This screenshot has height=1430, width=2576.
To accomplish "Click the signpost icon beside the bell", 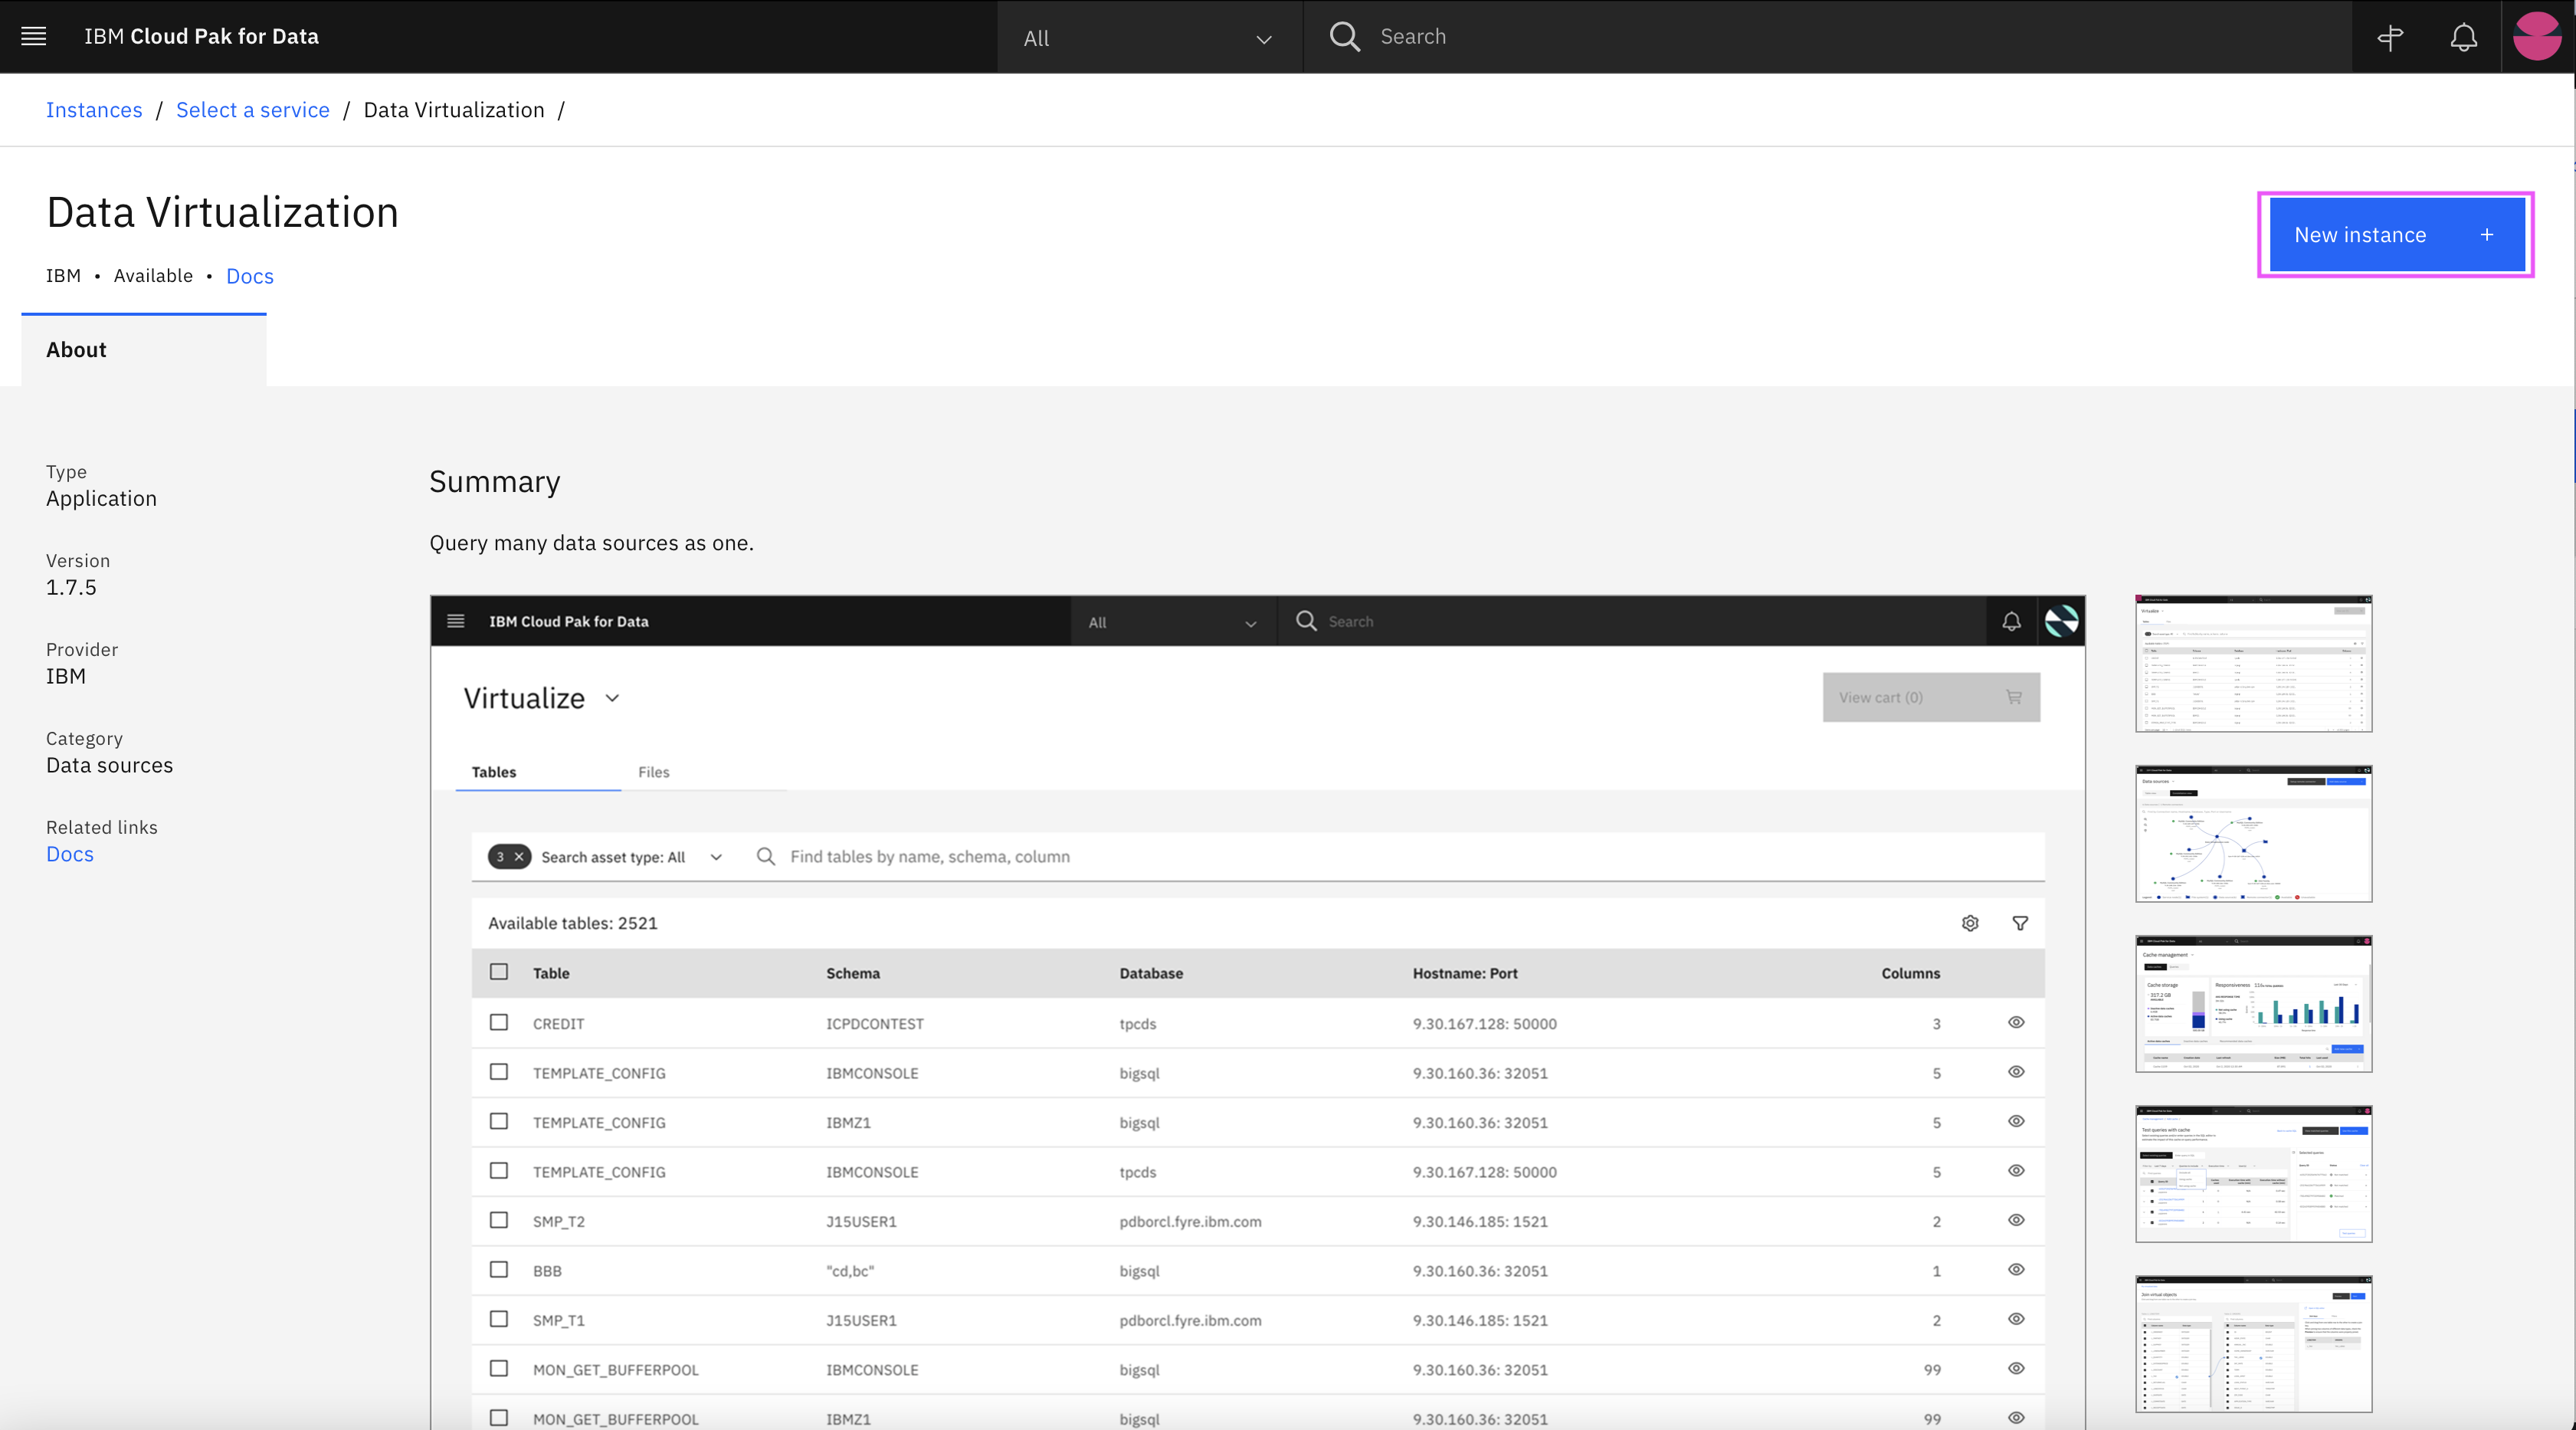I will 2391,37.
